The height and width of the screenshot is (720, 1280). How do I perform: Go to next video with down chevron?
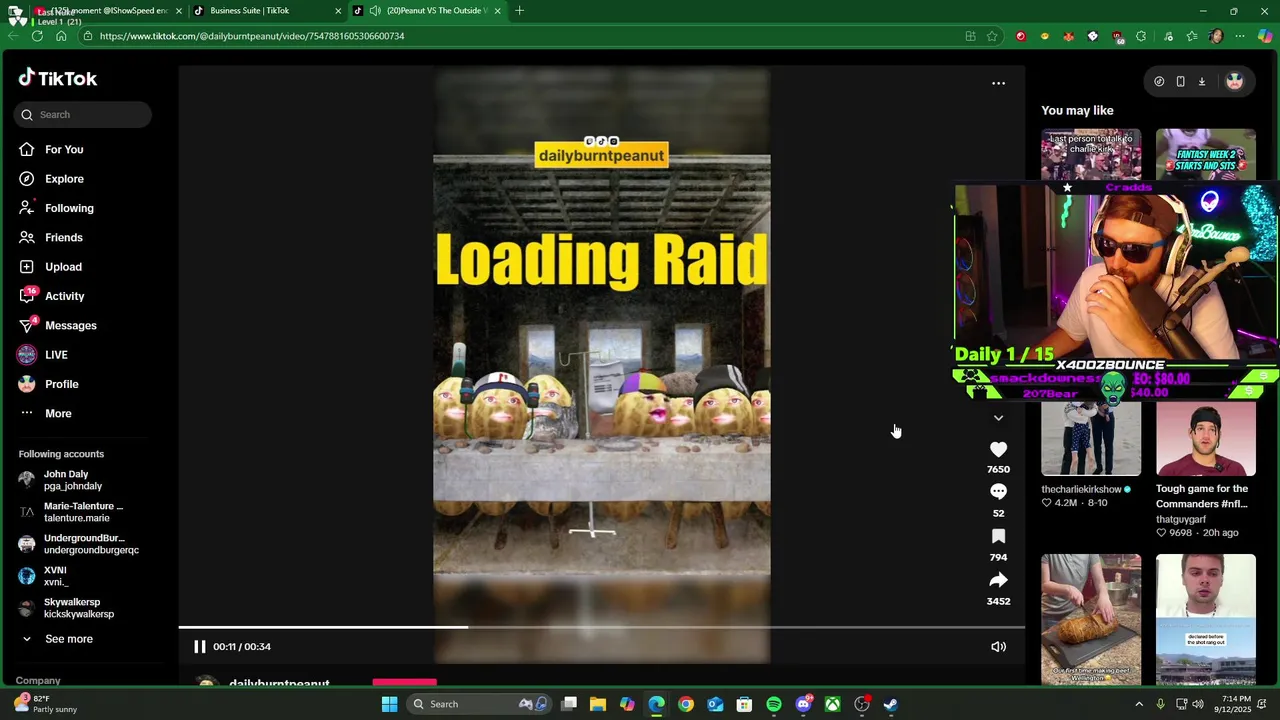pyautogui.click(x=998, y=418)
